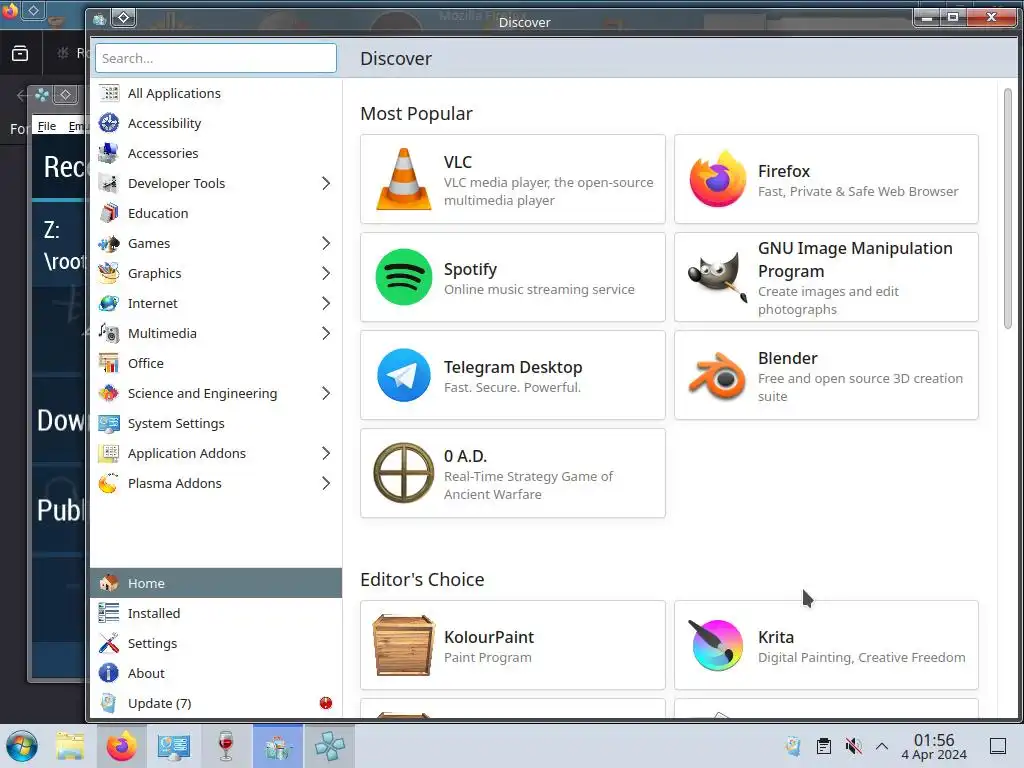The image size is (1024, 768).
Task: Click the Wine glass taskbar icon
Action: (x=226, y=746)
